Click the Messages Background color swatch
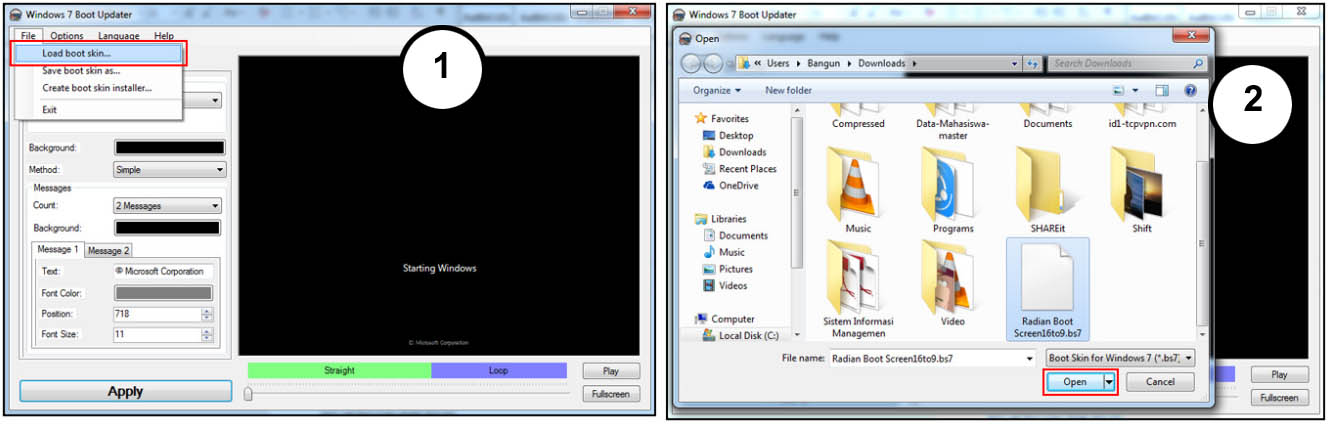The width and height of the screenshot is (1331, 426). point(167,228)
